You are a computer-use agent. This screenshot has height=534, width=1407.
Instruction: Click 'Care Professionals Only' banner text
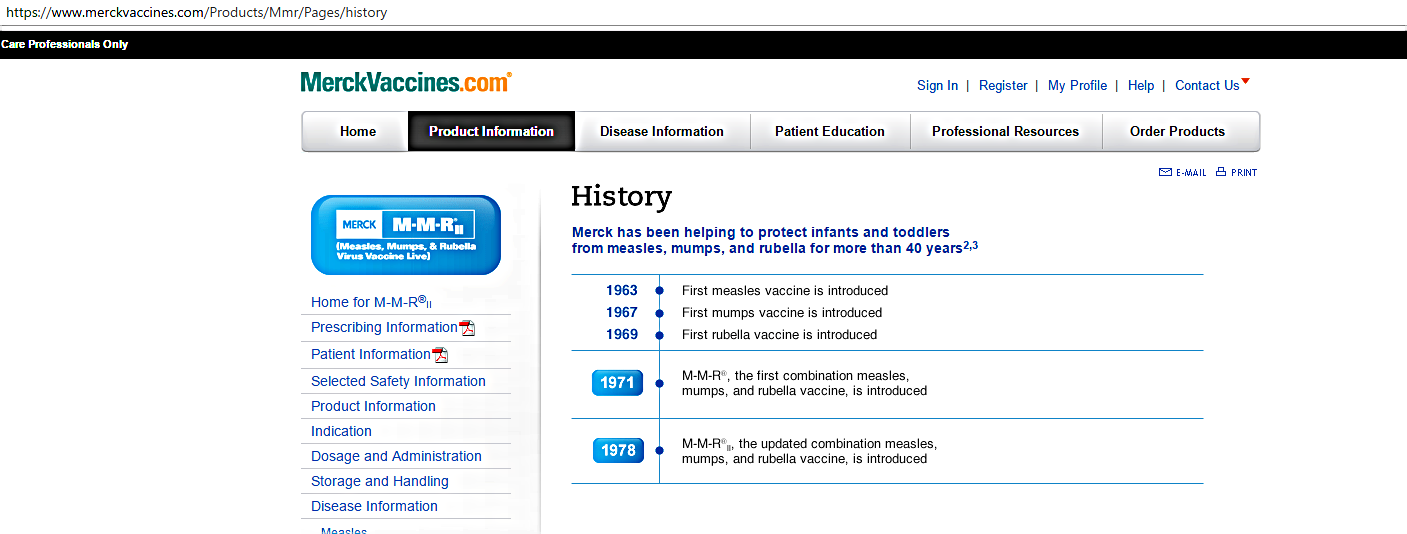(64, 45)
